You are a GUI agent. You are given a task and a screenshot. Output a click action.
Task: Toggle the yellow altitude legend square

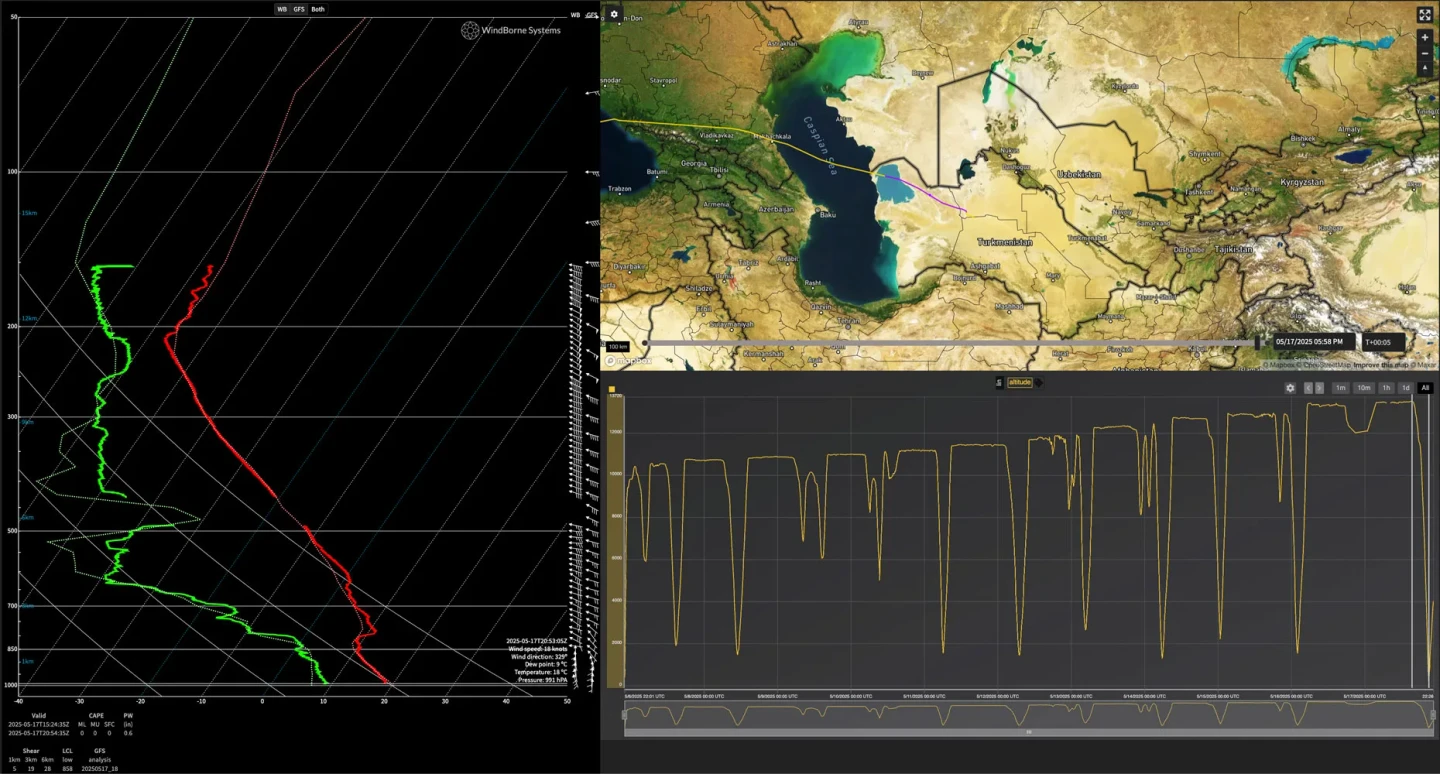click(x=612, y=389)
